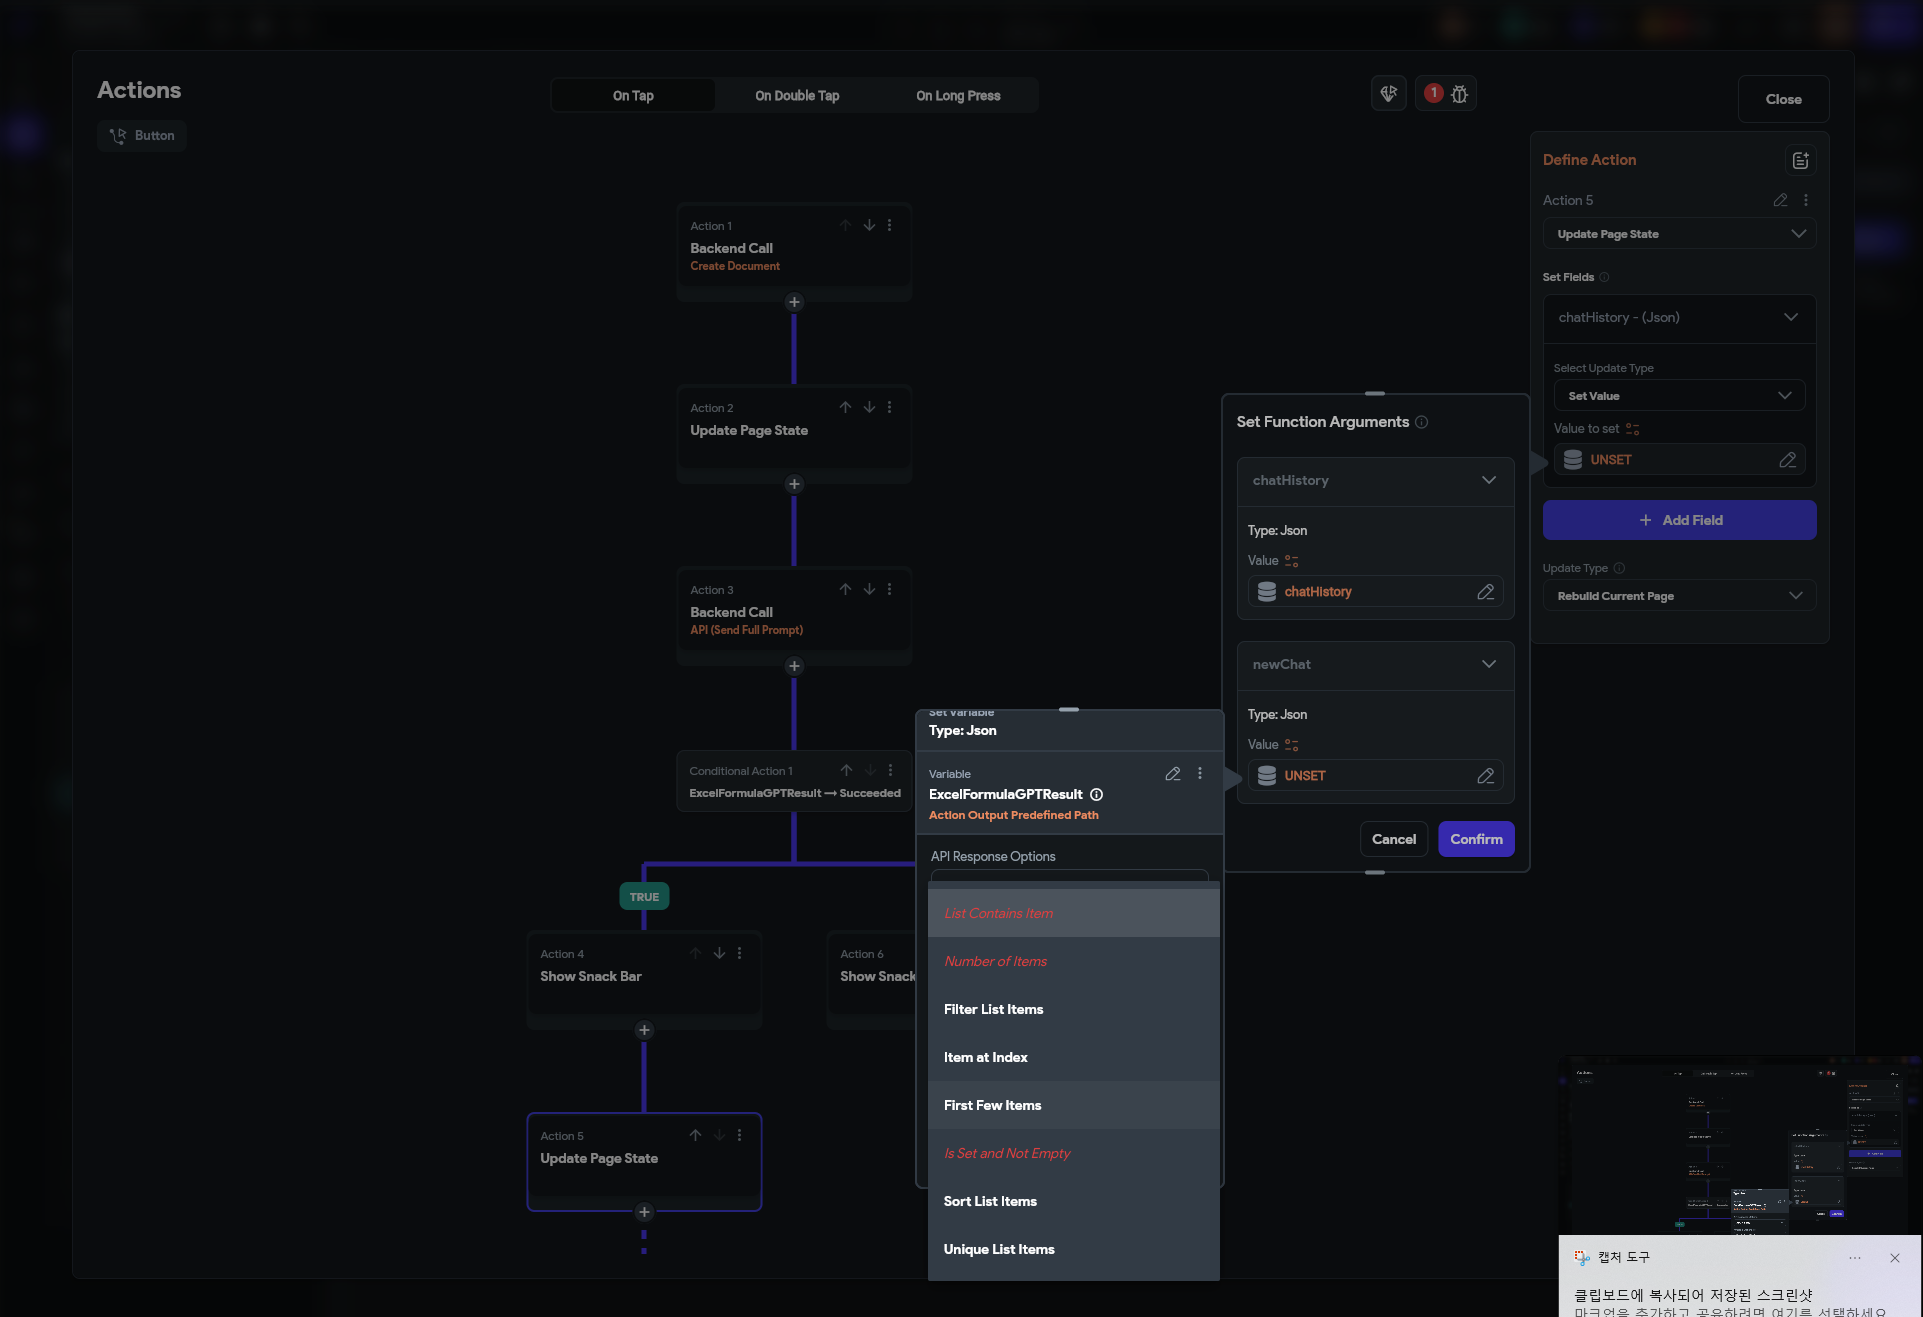Viewport: 1923px width, 1317px height.
Task: Choose Is Set and Not Empty option
Action: click(1074, 1153)
